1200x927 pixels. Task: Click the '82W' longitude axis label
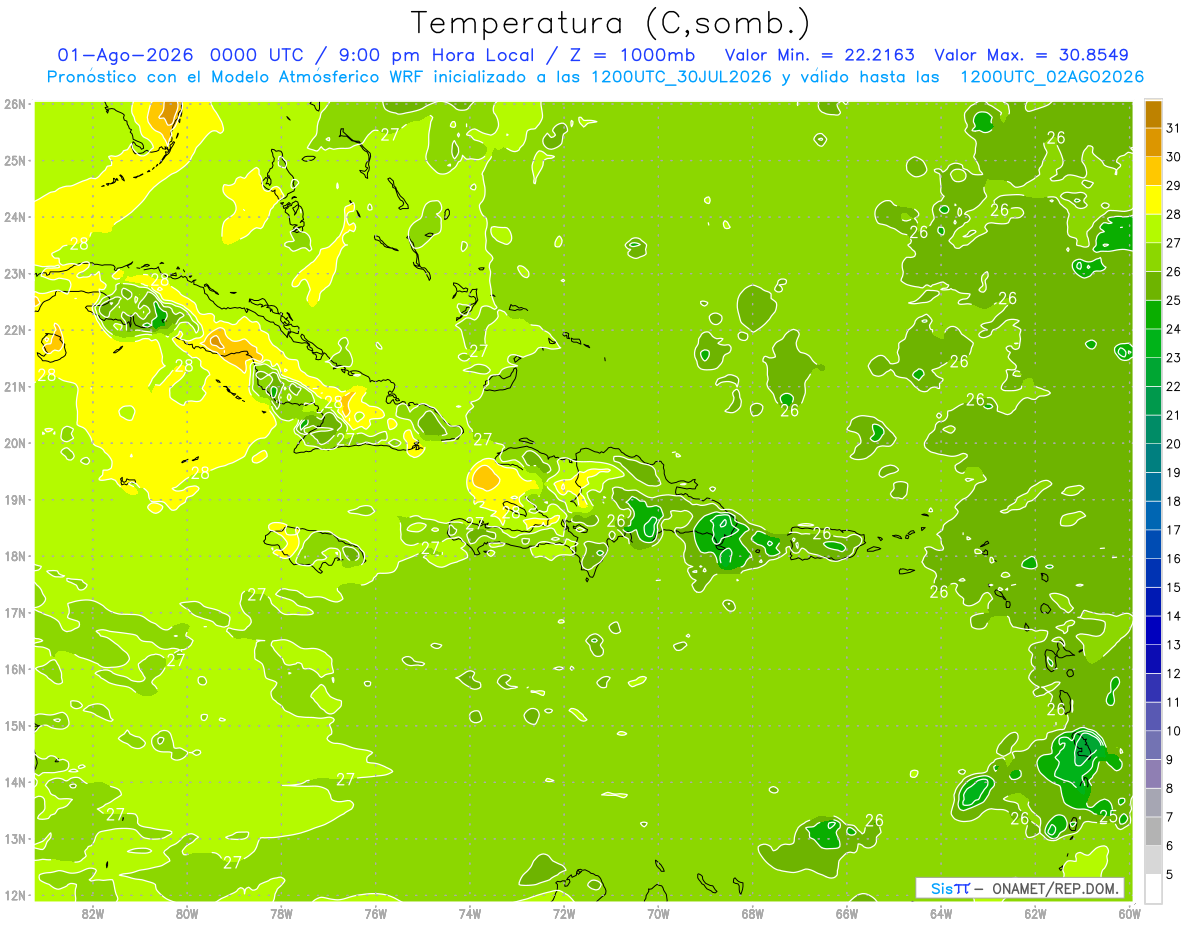click(93, 914)
